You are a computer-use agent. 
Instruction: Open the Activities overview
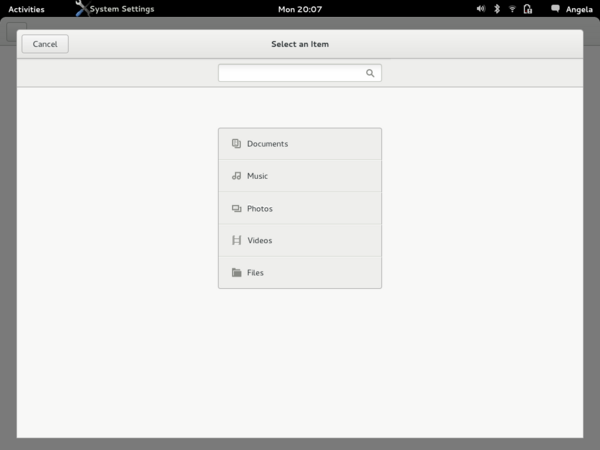point(26,9)
